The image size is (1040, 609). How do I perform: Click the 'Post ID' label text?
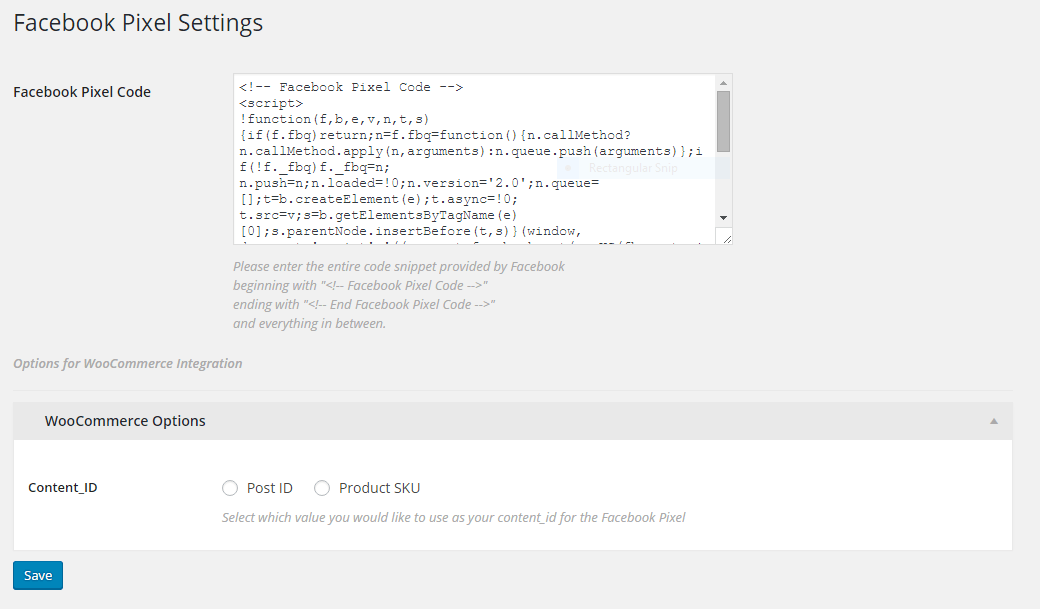click(270, 488)
